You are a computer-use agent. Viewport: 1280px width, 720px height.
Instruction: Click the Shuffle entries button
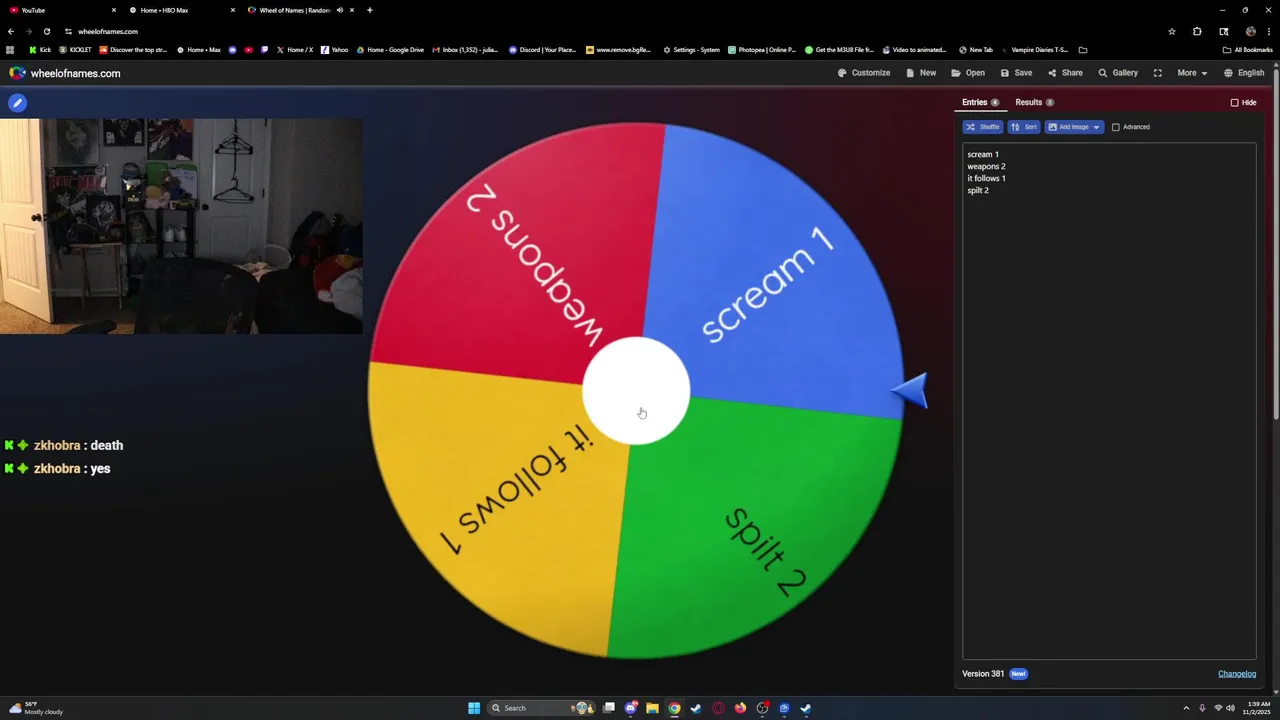[x=982, y=127]
